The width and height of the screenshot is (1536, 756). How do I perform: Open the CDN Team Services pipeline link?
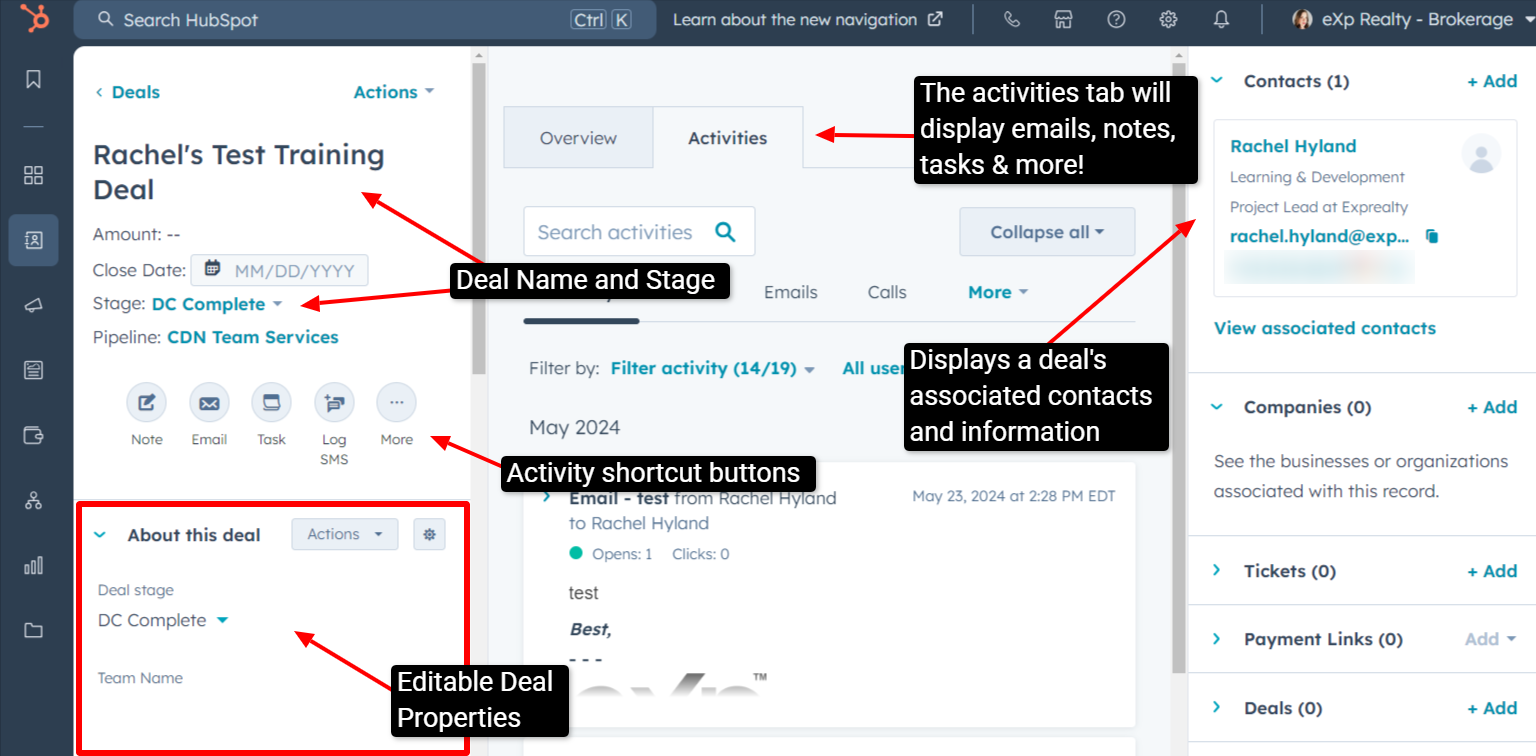pyautogui.click(x=253, y=337)
